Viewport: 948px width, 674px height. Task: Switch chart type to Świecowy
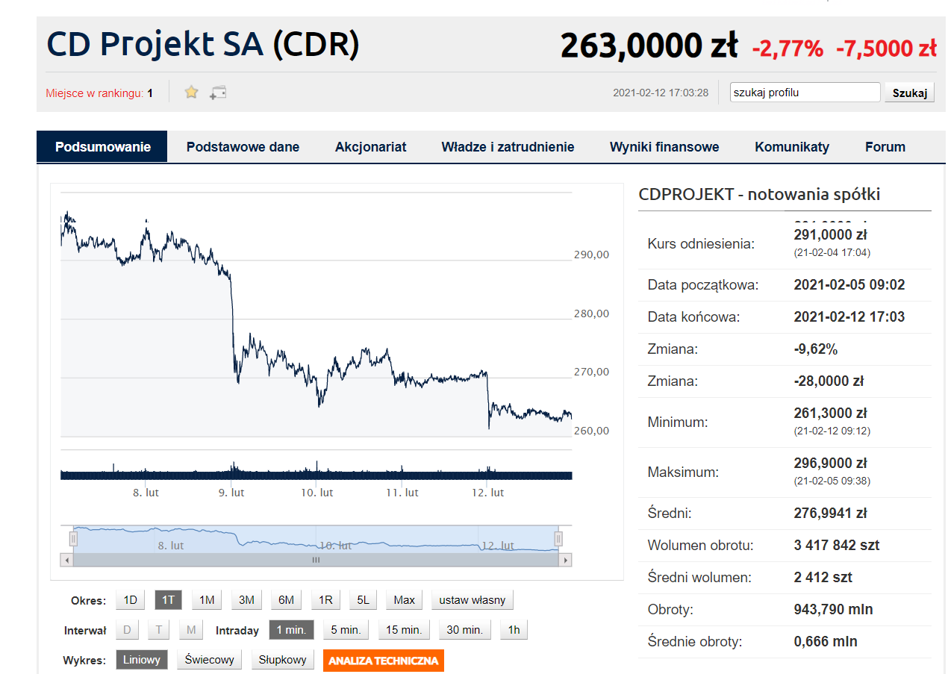point(210,660)
